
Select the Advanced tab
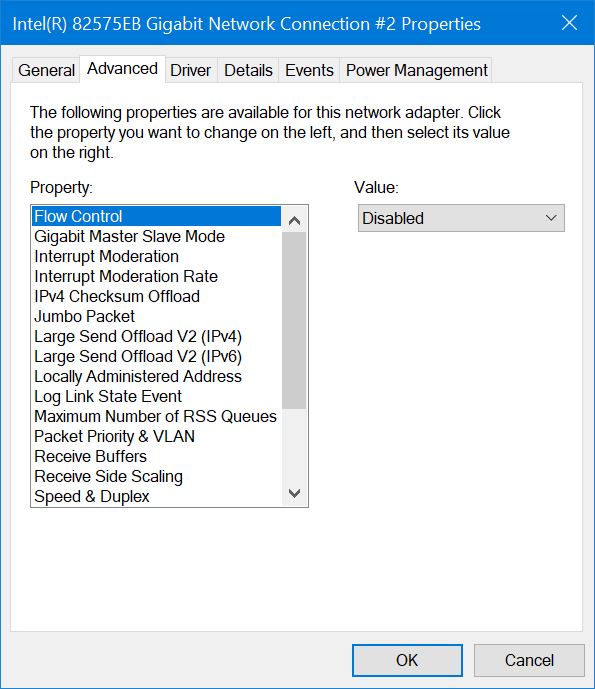tap(122, 69)
